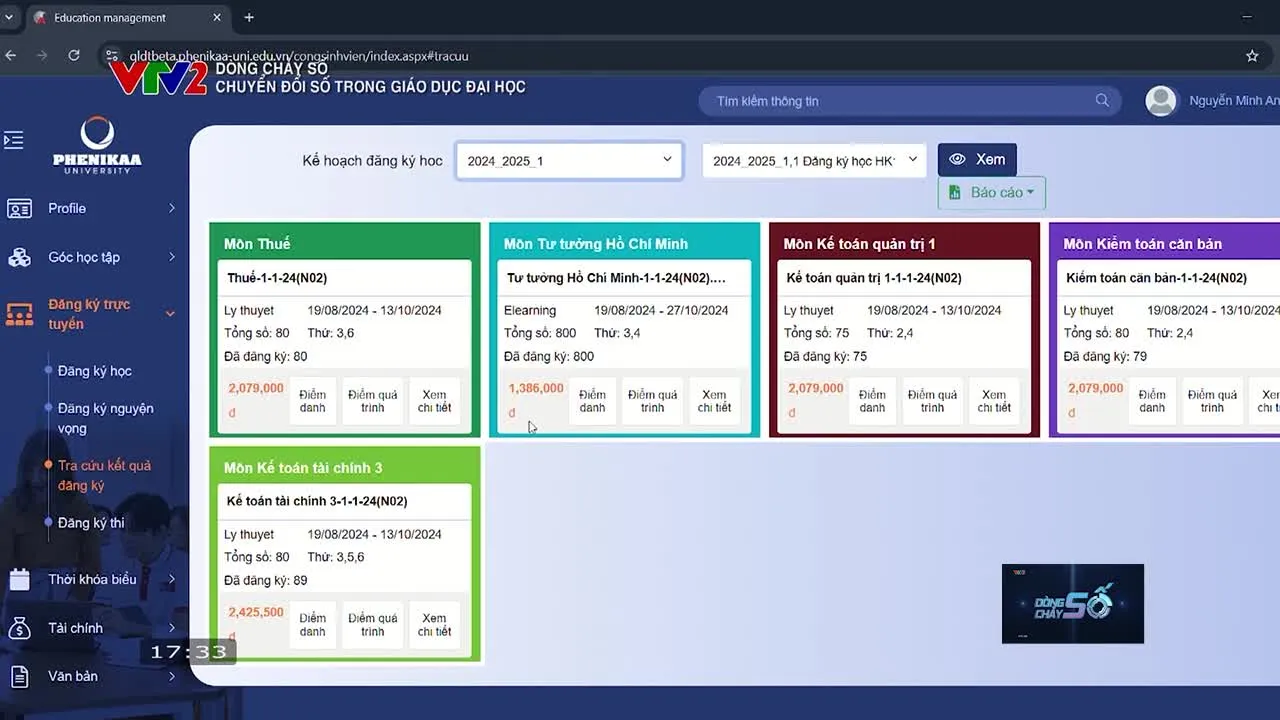Collapse the Đăng ký trực tuyến menu
The width and height of the screenshot is (1280, 720).
point(169,314)
